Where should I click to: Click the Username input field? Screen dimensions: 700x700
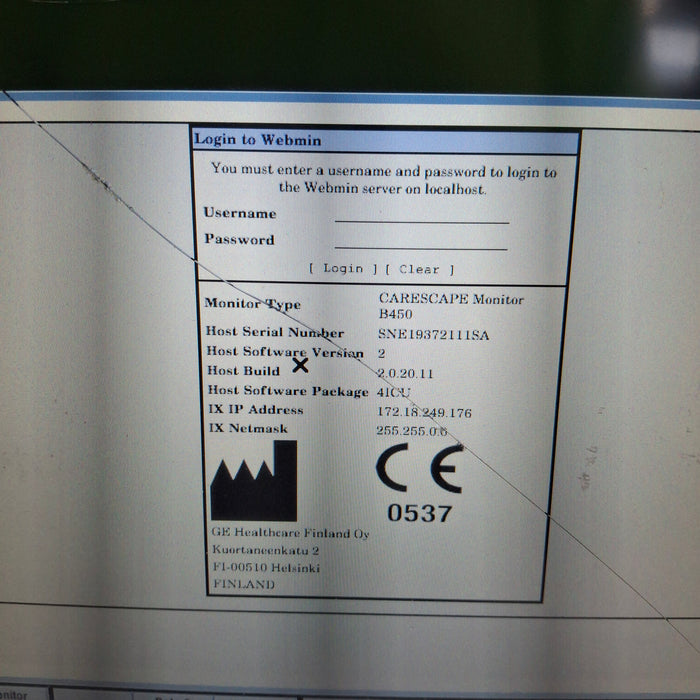pyautogui.click(x=421, y=214)
